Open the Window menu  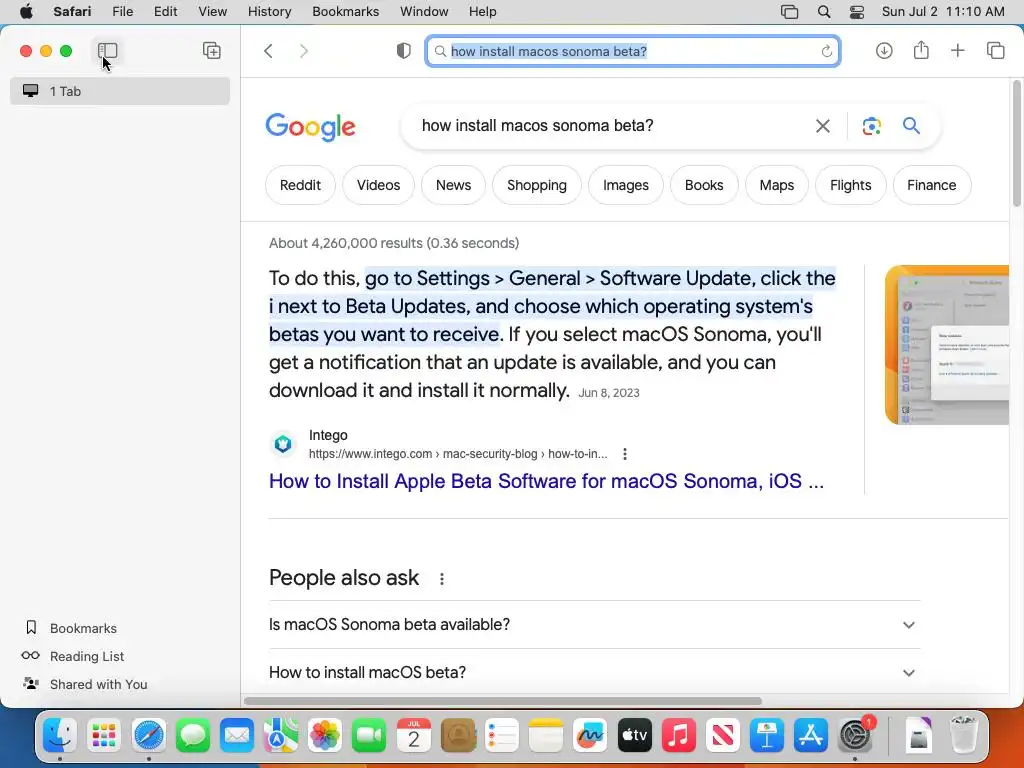424,12
